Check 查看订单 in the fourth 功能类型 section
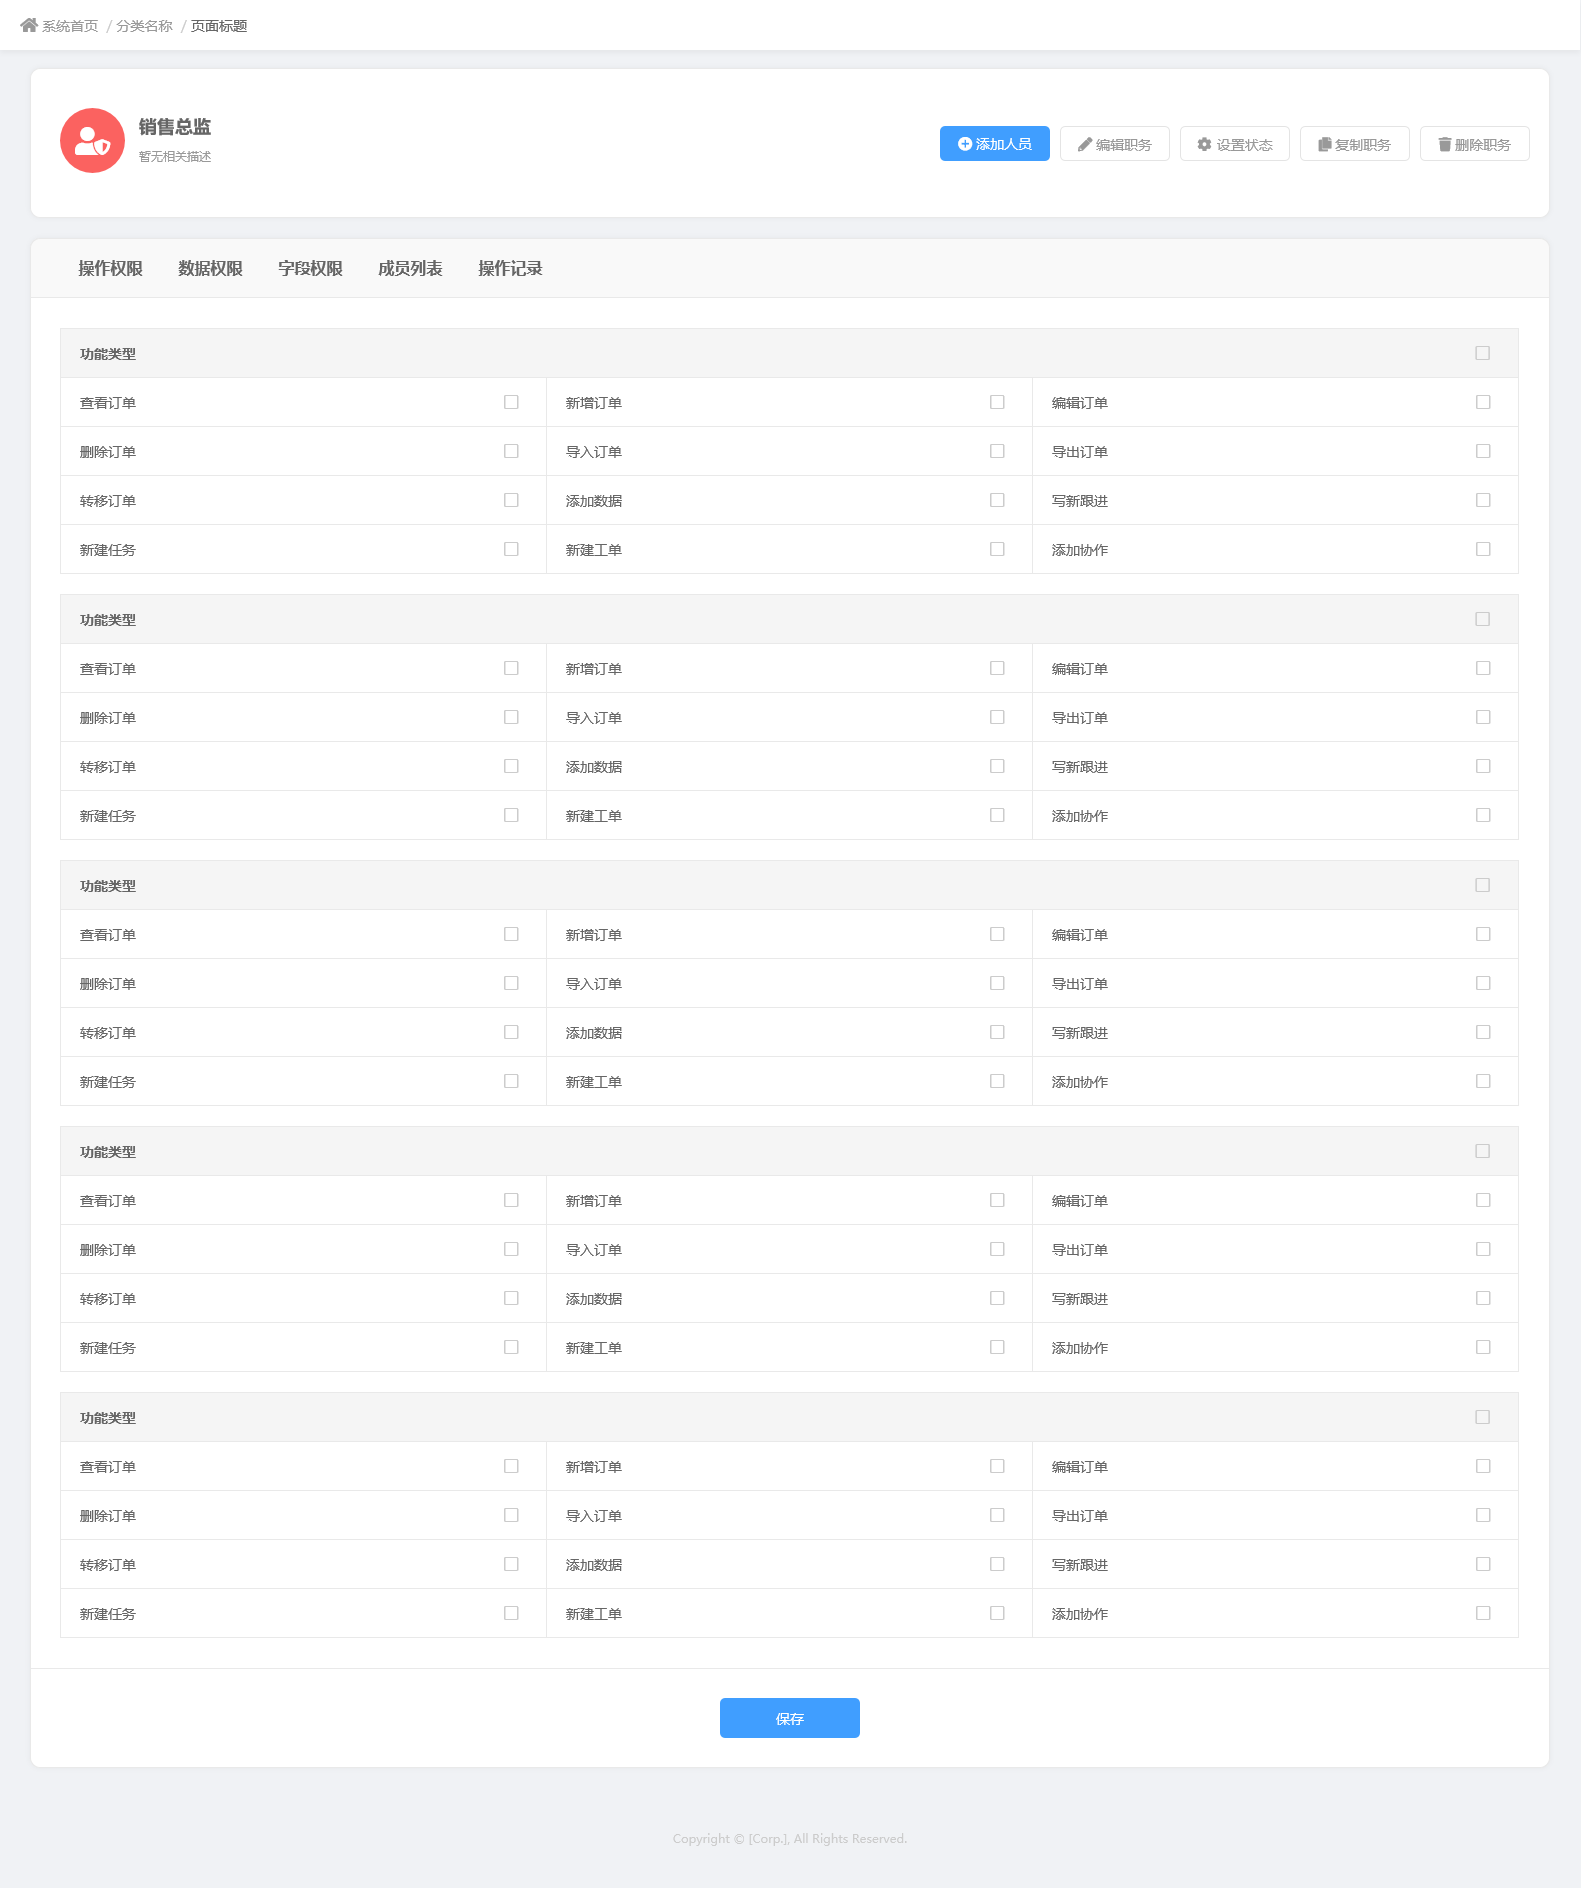This screenshot has width=1581, height=1888. 511,1200
